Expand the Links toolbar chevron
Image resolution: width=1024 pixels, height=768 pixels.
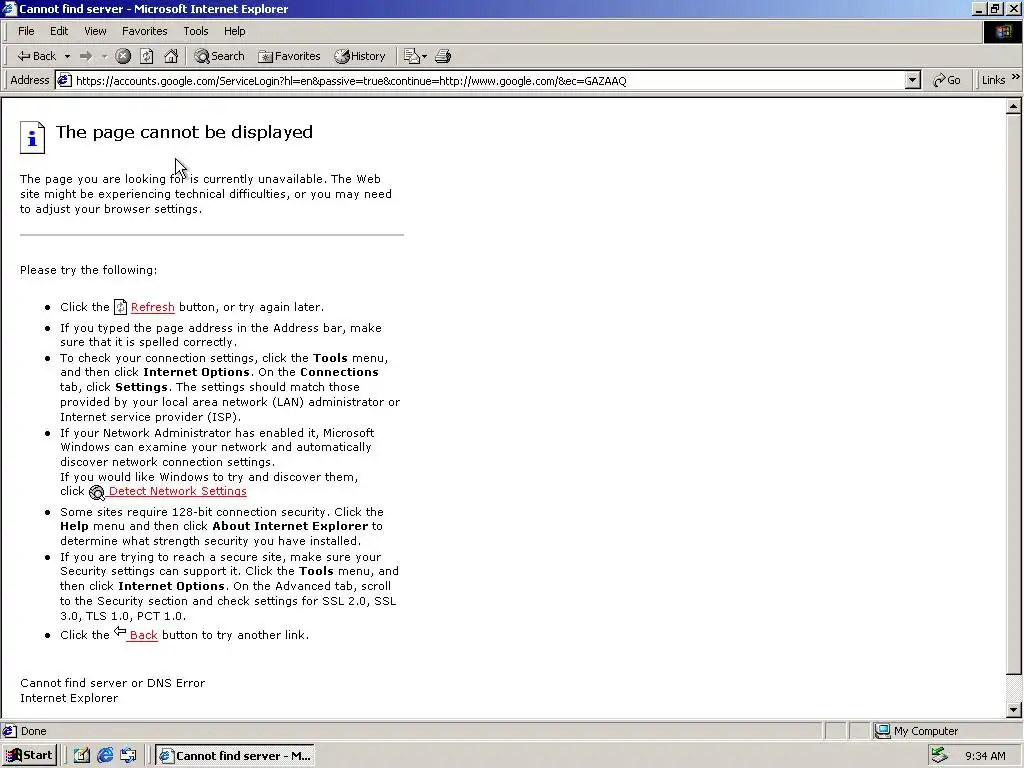click(1016, 77)
